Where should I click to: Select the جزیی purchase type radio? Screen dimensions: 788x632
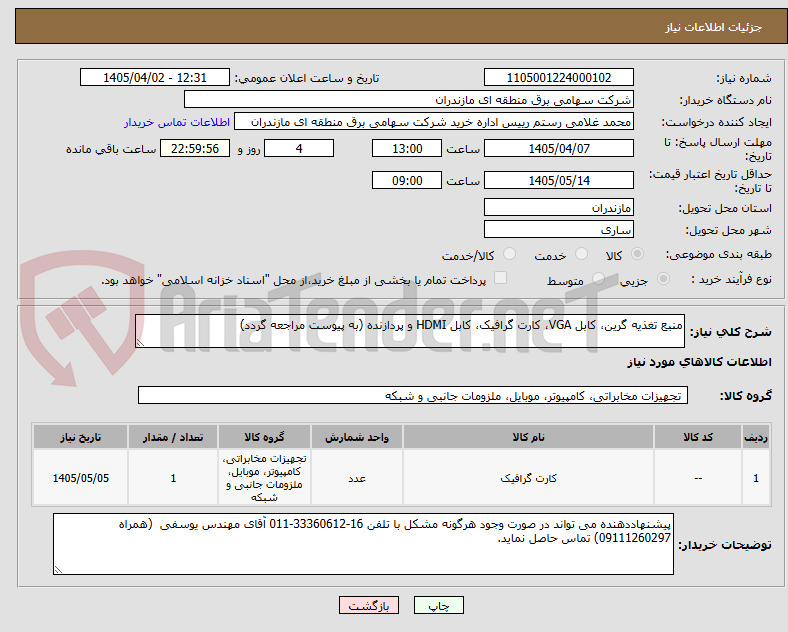click(663, 278)
